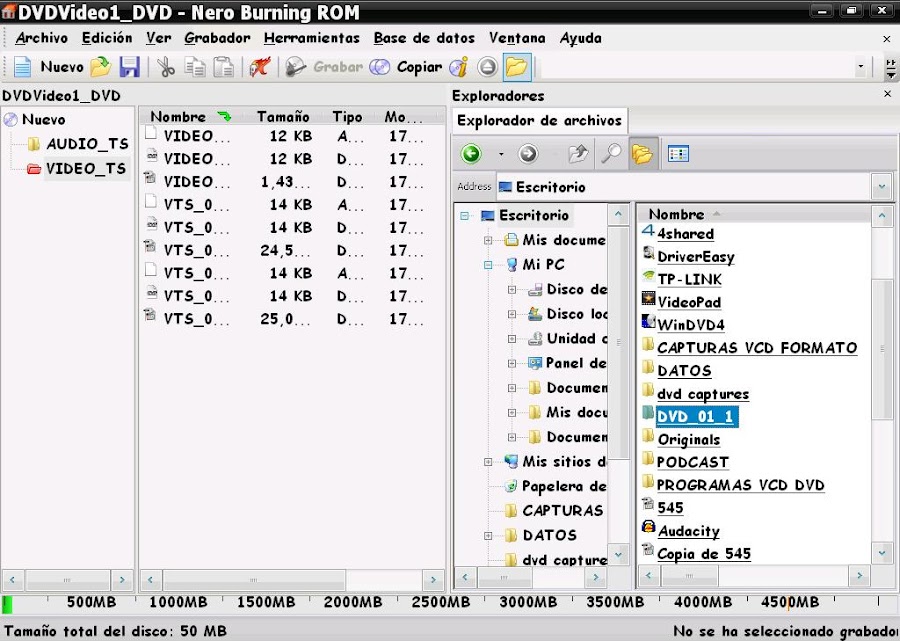Click the Paste clipboard toolbar icon

coord(223,67)
